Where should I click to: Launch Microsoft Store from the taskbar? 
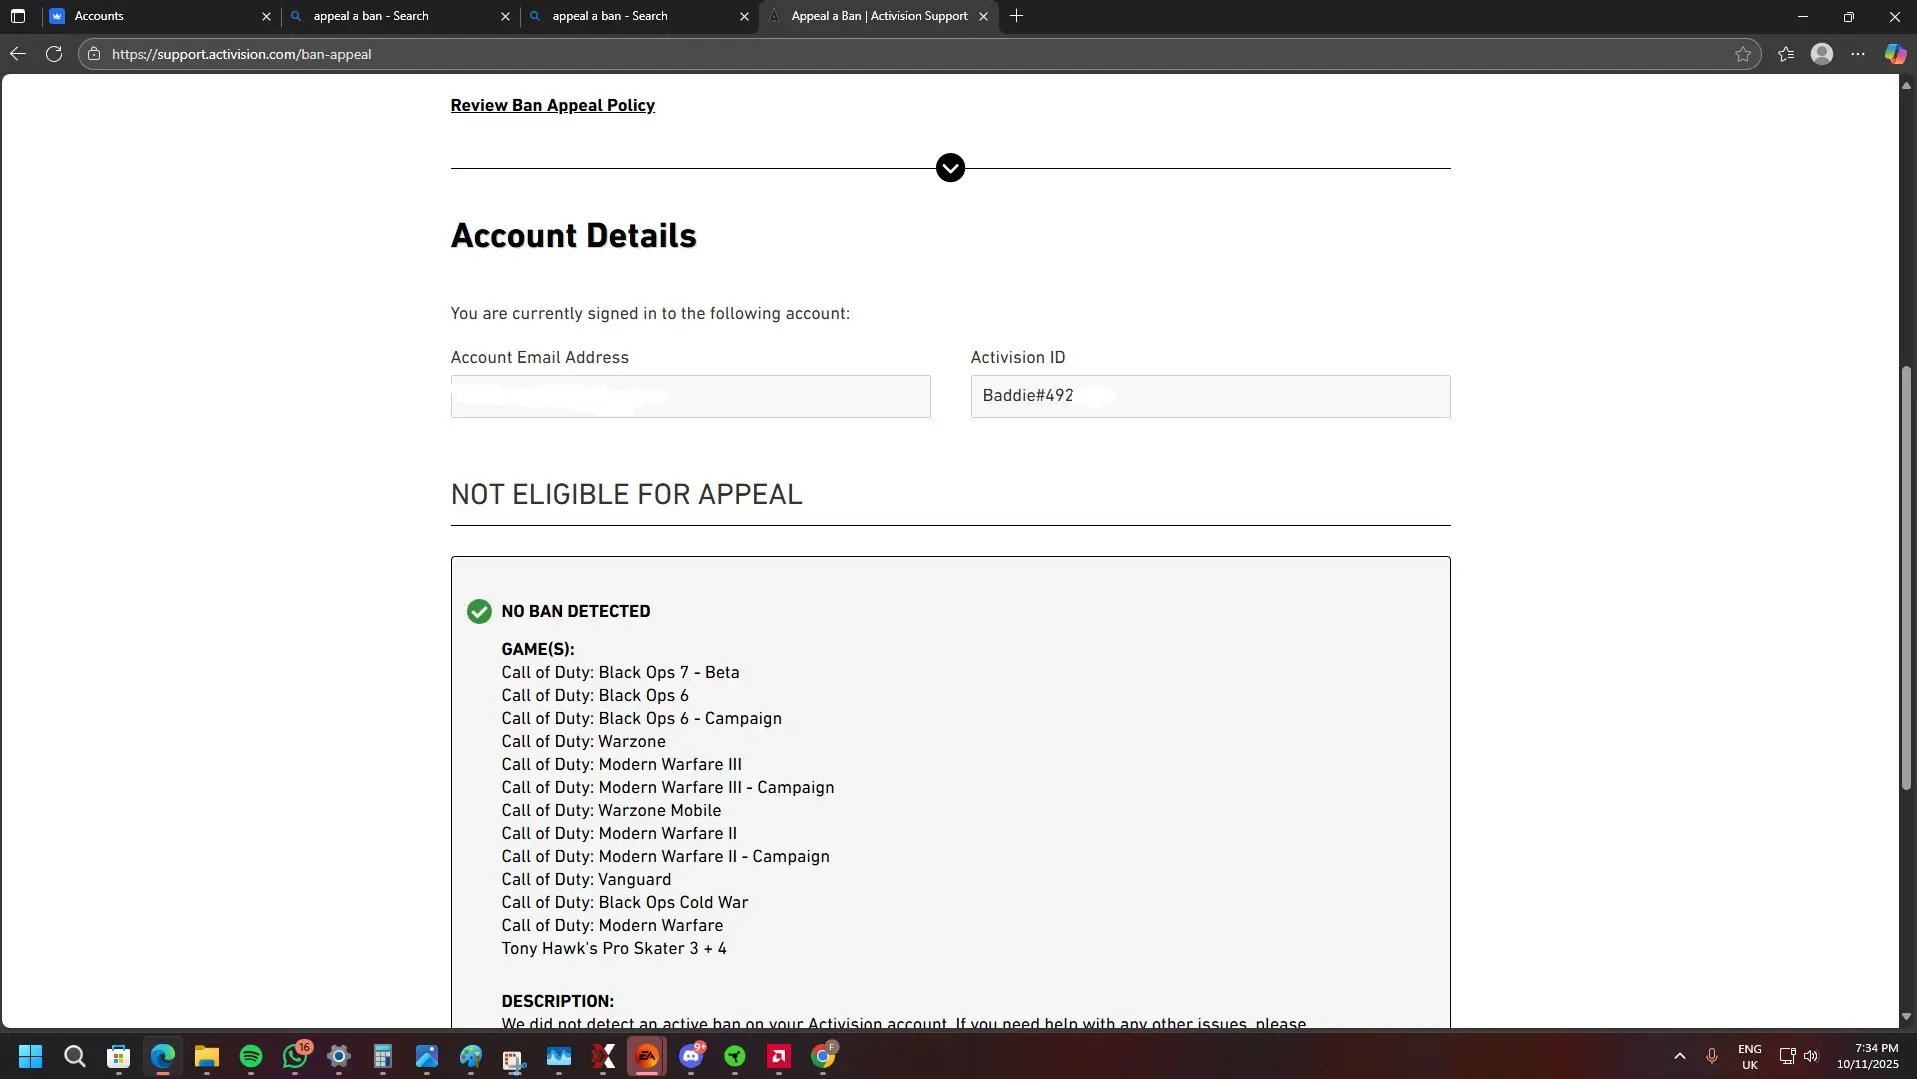[x=119, y=1056]
